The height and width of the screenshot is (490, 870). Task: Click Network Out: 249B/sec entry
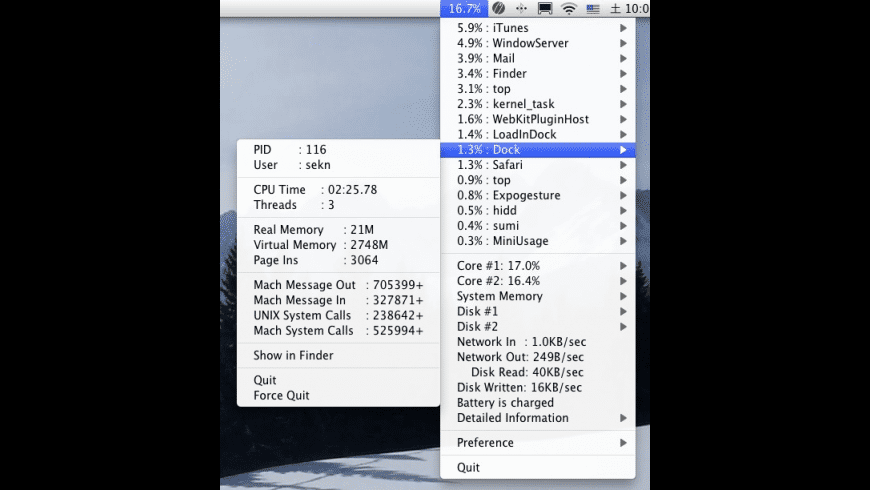538,357
